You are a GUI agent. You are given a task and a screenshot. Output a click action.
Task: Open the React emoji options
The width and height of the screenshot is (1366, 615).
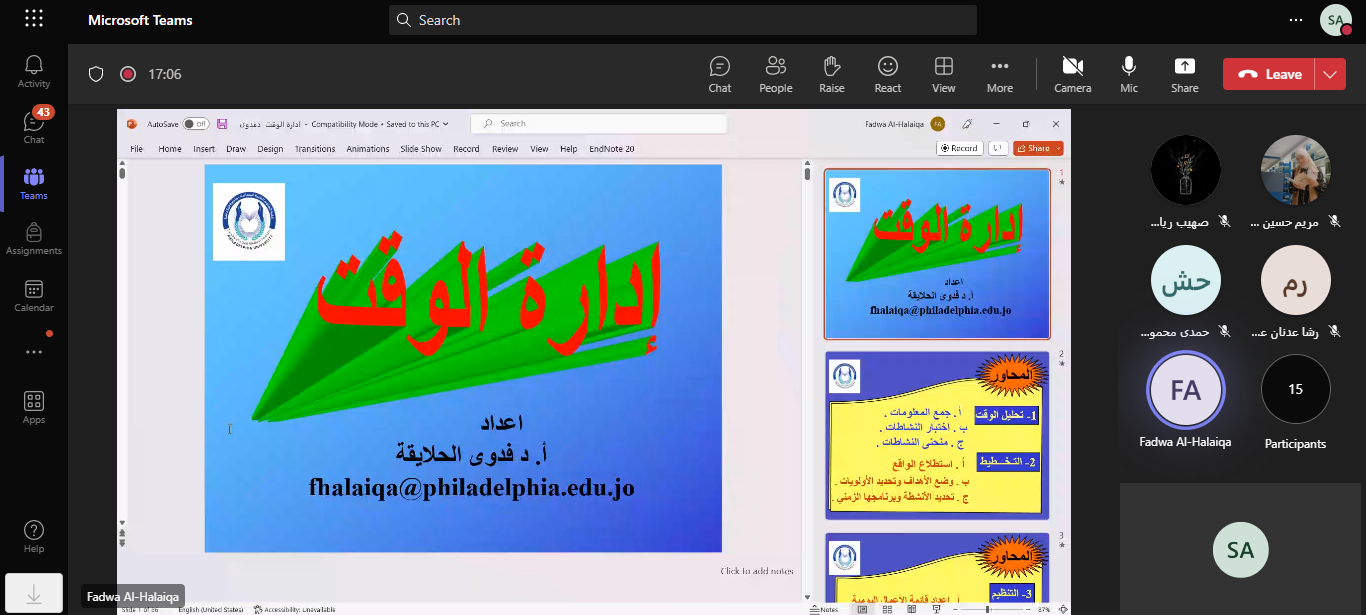[x=888, y=74]
